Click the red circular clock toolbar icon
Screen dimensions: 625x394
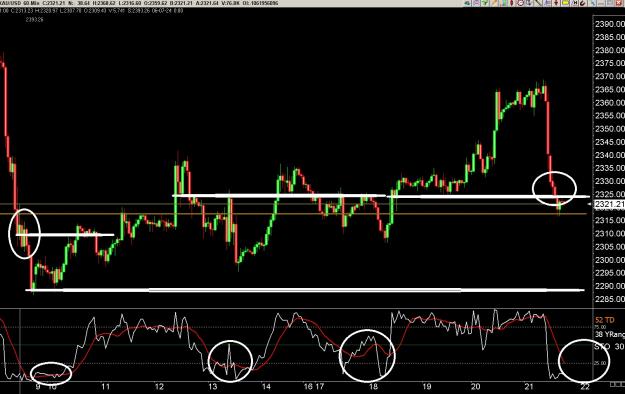point(520,3)
